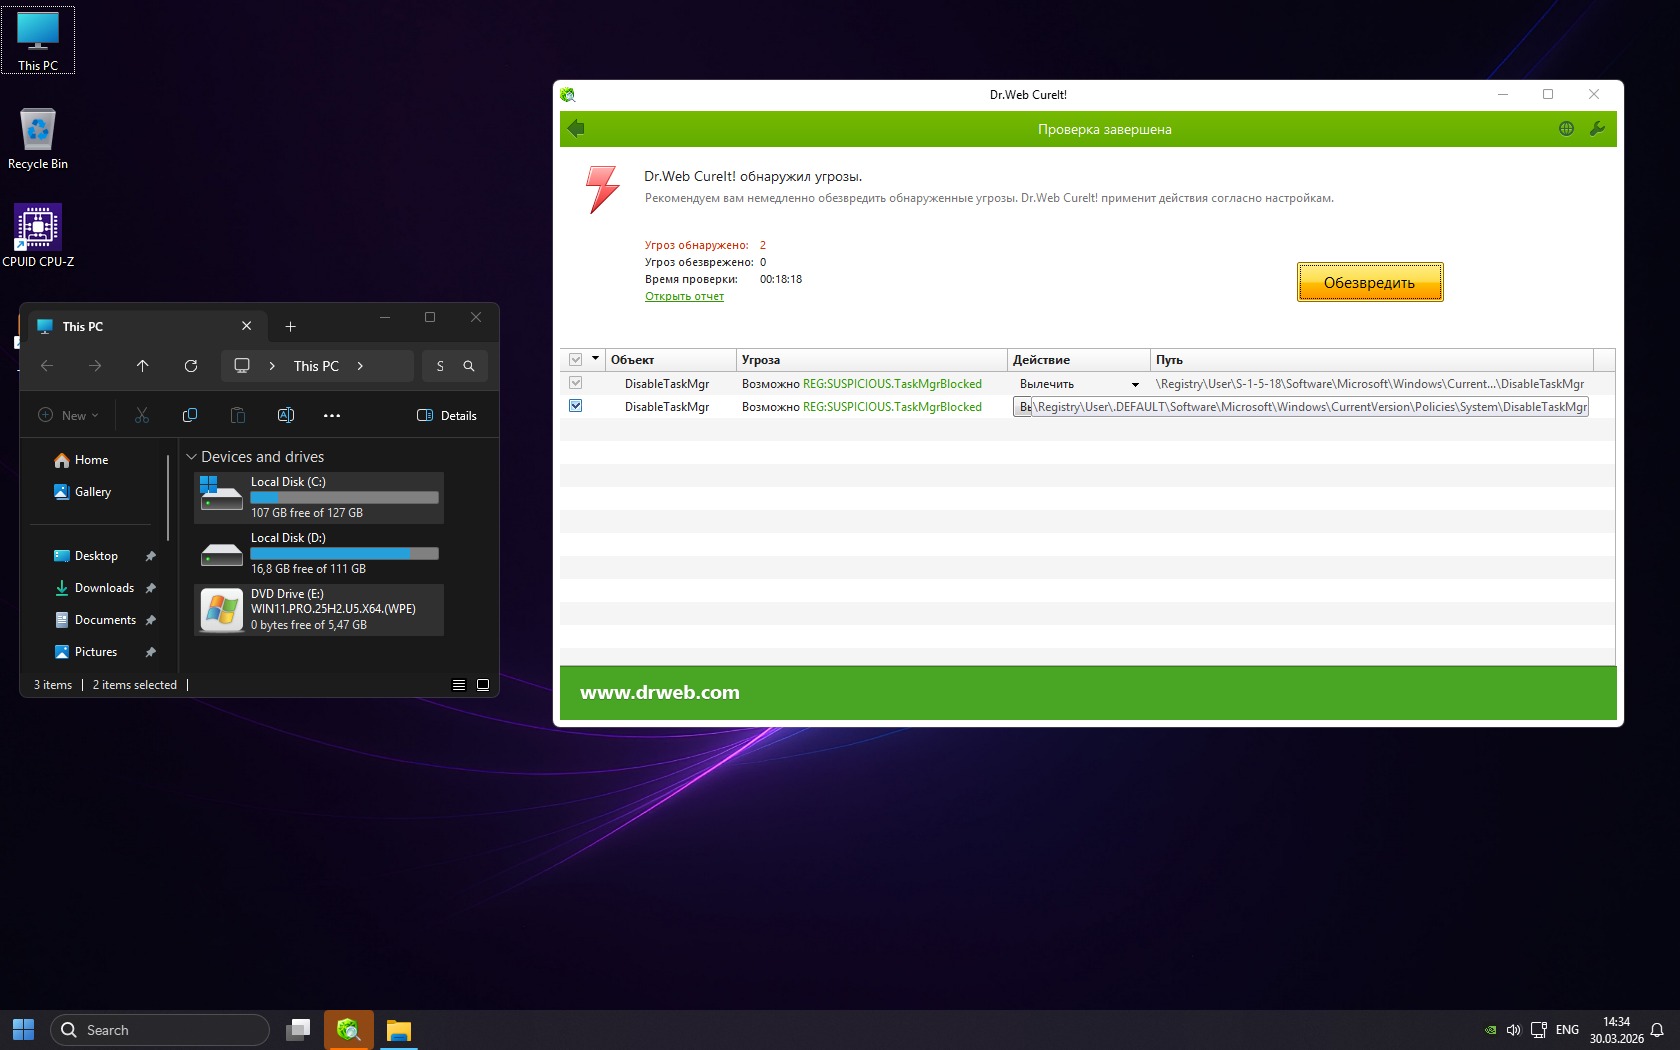The image size is (1680, 1050).
Task: Collapse the Devices and drives group
Action: 192,457
